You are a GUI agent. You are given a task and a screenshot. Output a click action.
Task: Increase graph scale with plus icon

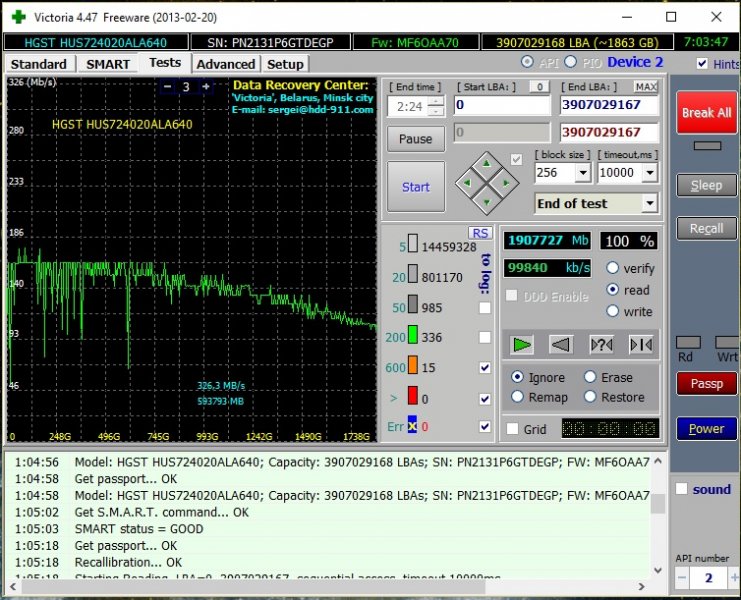(x=206, y=87)
